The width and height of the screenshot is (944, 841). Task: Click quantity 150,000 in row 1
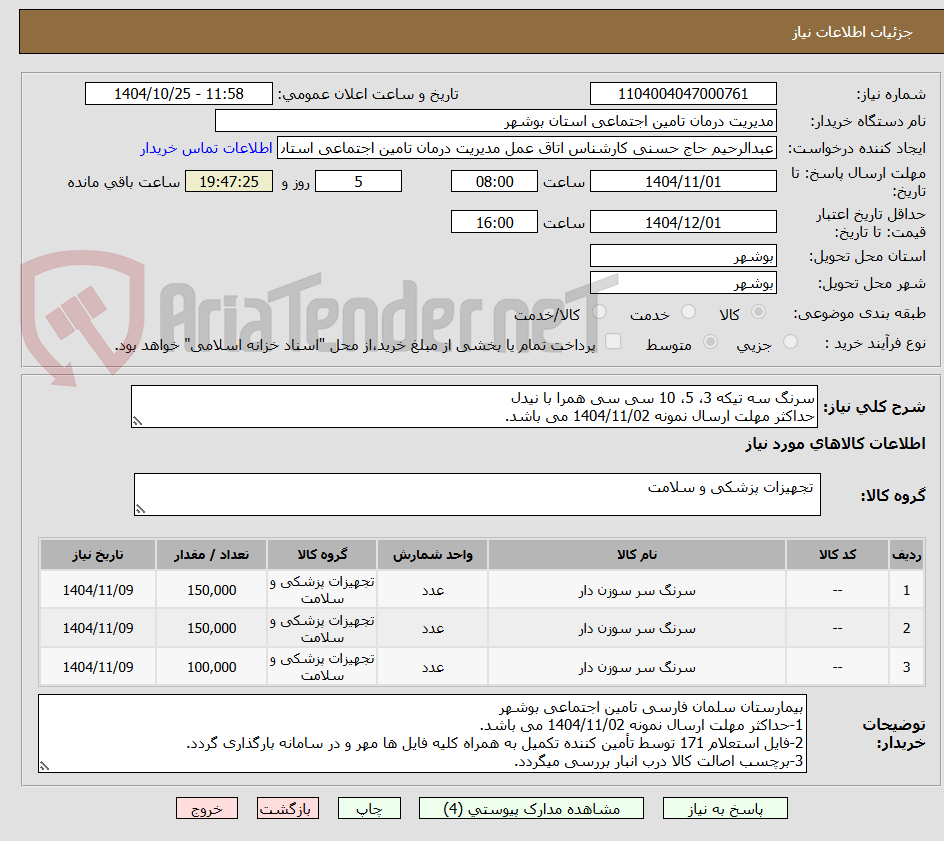point(211,591)
